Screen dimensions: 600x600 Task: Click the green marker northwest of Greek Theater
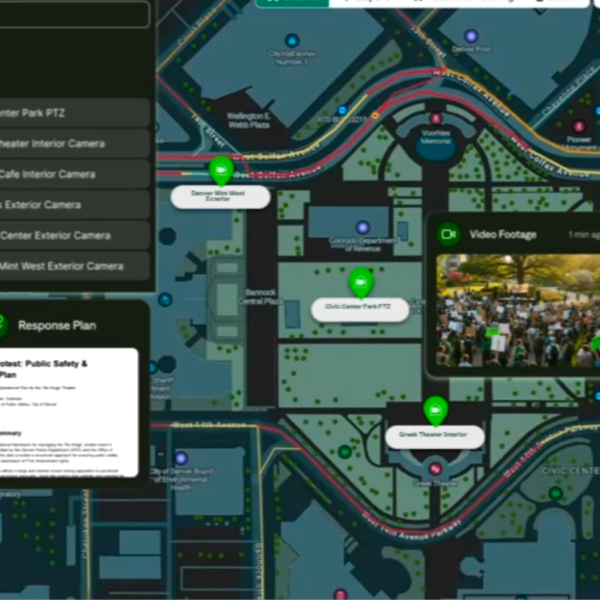[x=345, y=452]
